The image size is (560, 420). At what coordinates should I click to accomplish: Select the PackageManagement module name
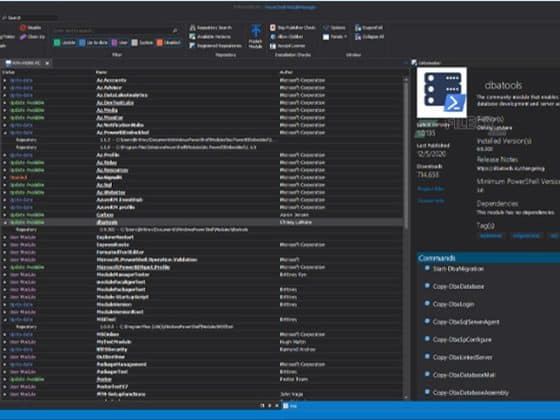121,364
